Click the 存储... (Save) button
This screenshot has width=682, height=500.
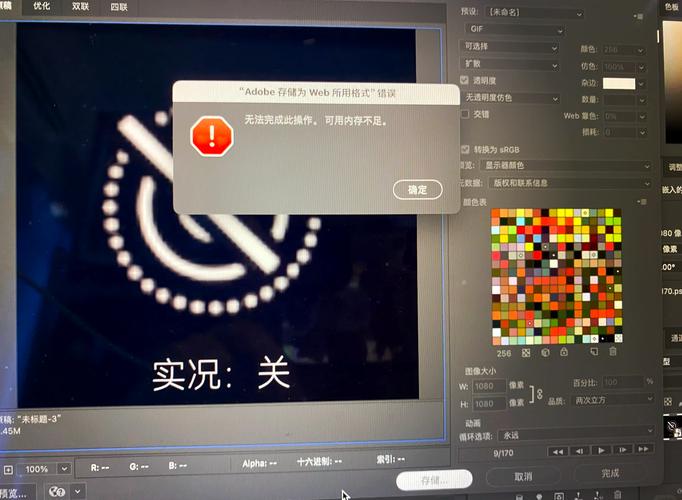click(434, 480)
